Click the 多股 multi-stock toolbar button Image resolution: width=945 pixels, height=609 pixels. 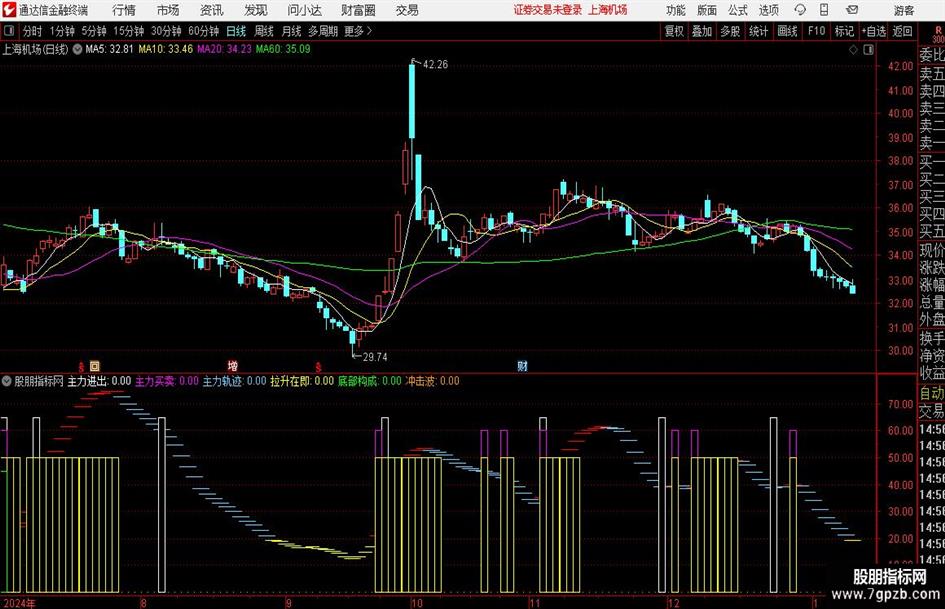pyautogui.click(x=730, y=31)
